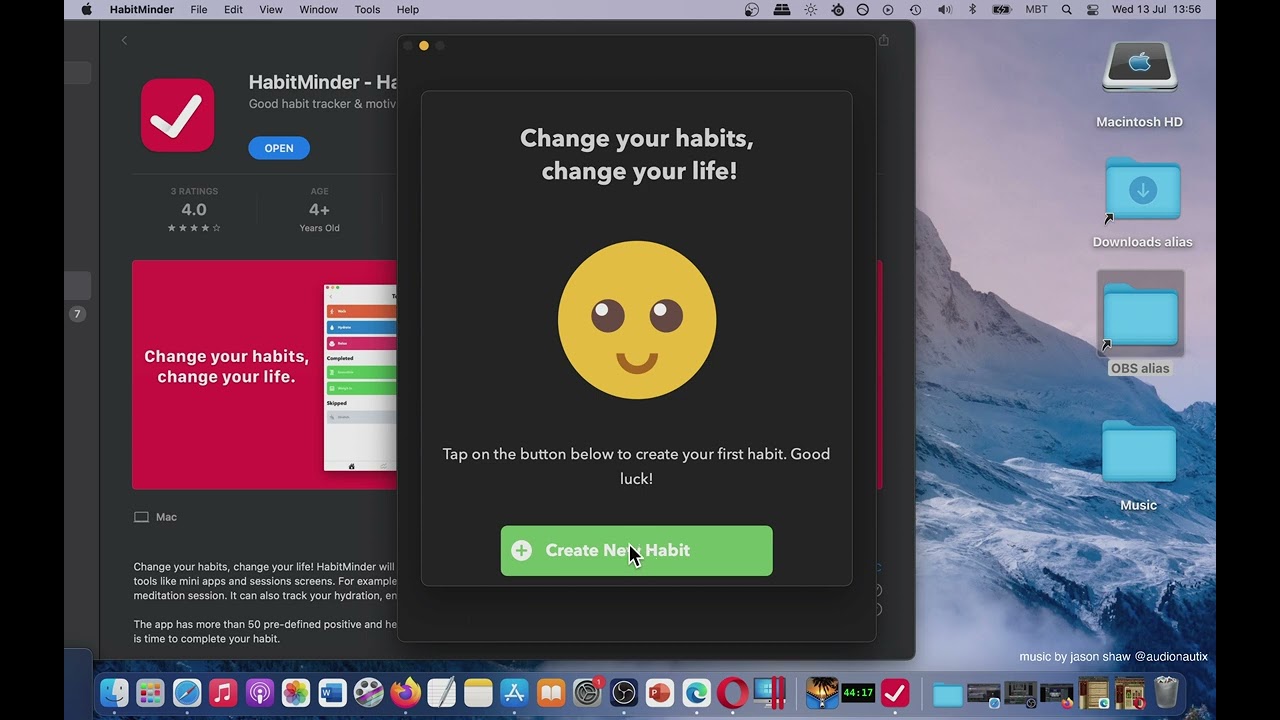Open Podcasts from the Dock

point(260,692)
